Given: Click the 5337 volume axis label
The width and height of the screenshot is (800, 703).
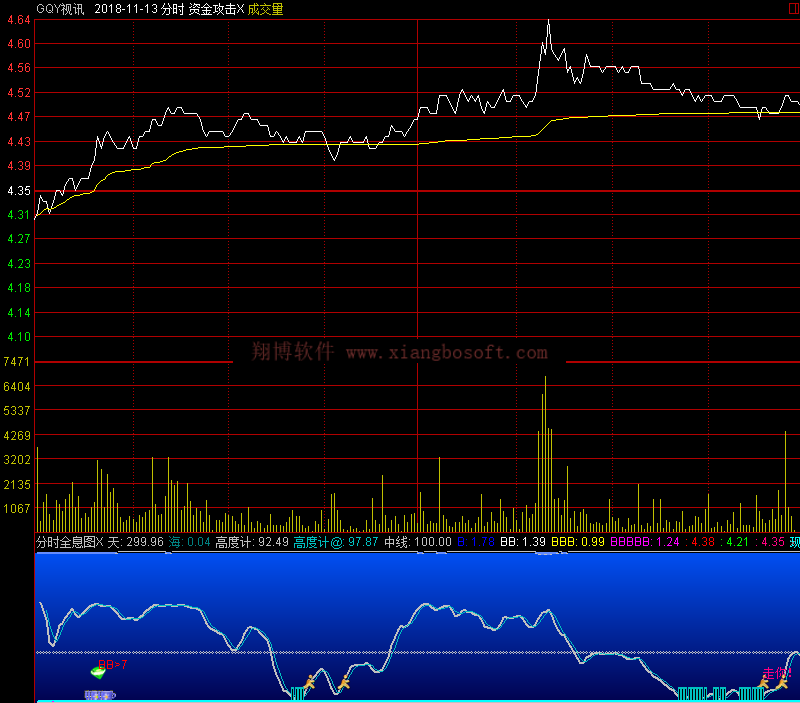Looking at the screenshot, I should point(17,411).
